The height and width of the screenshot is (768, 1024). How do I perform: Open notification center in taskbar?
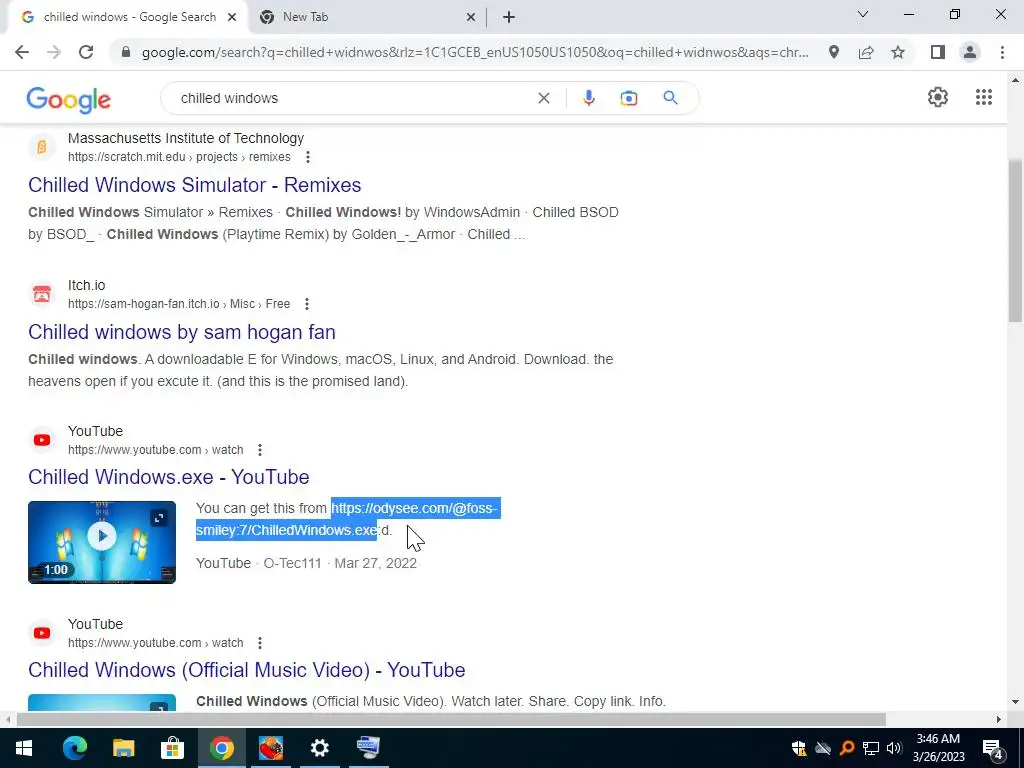(993, 748)
